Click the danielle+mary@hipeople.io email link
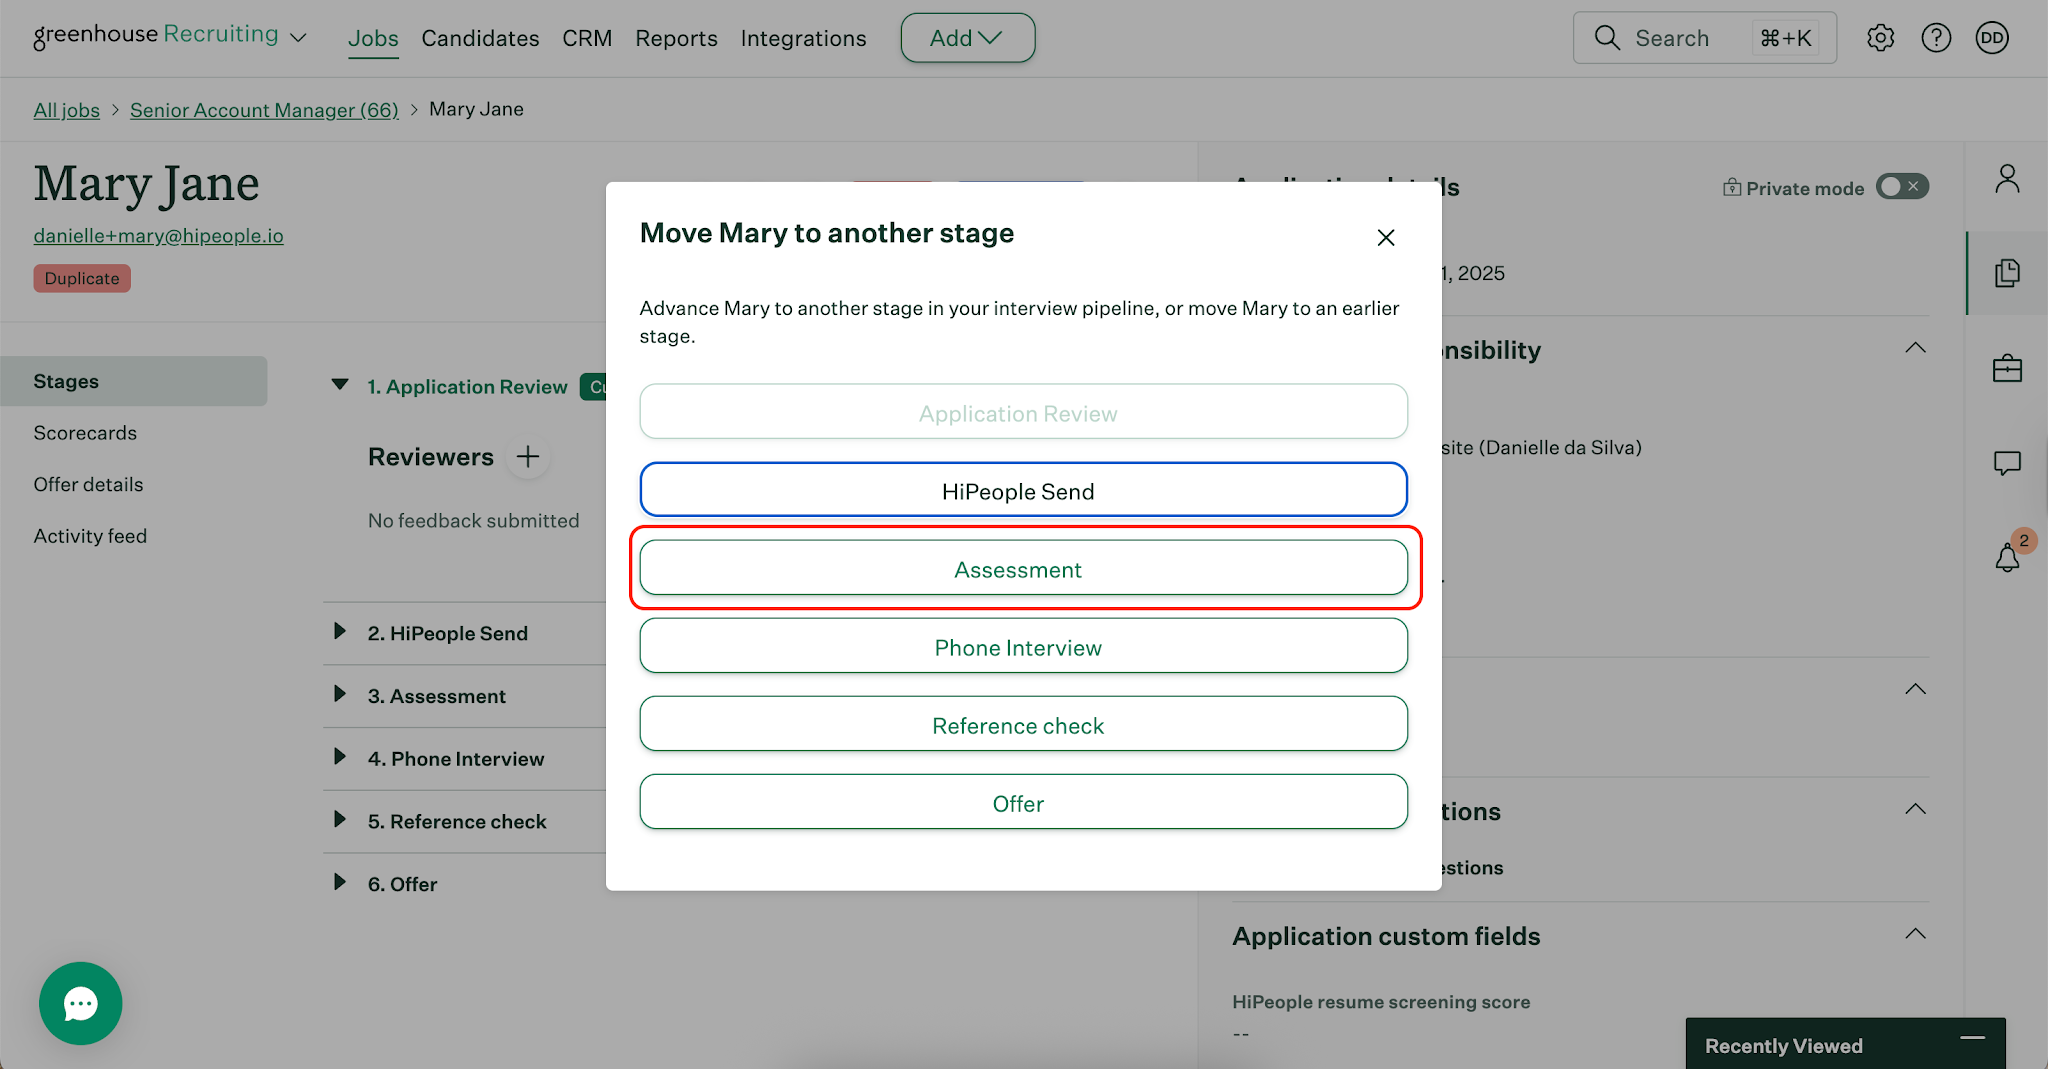This screenshot has width=2048, height=1069. point(158,236)
